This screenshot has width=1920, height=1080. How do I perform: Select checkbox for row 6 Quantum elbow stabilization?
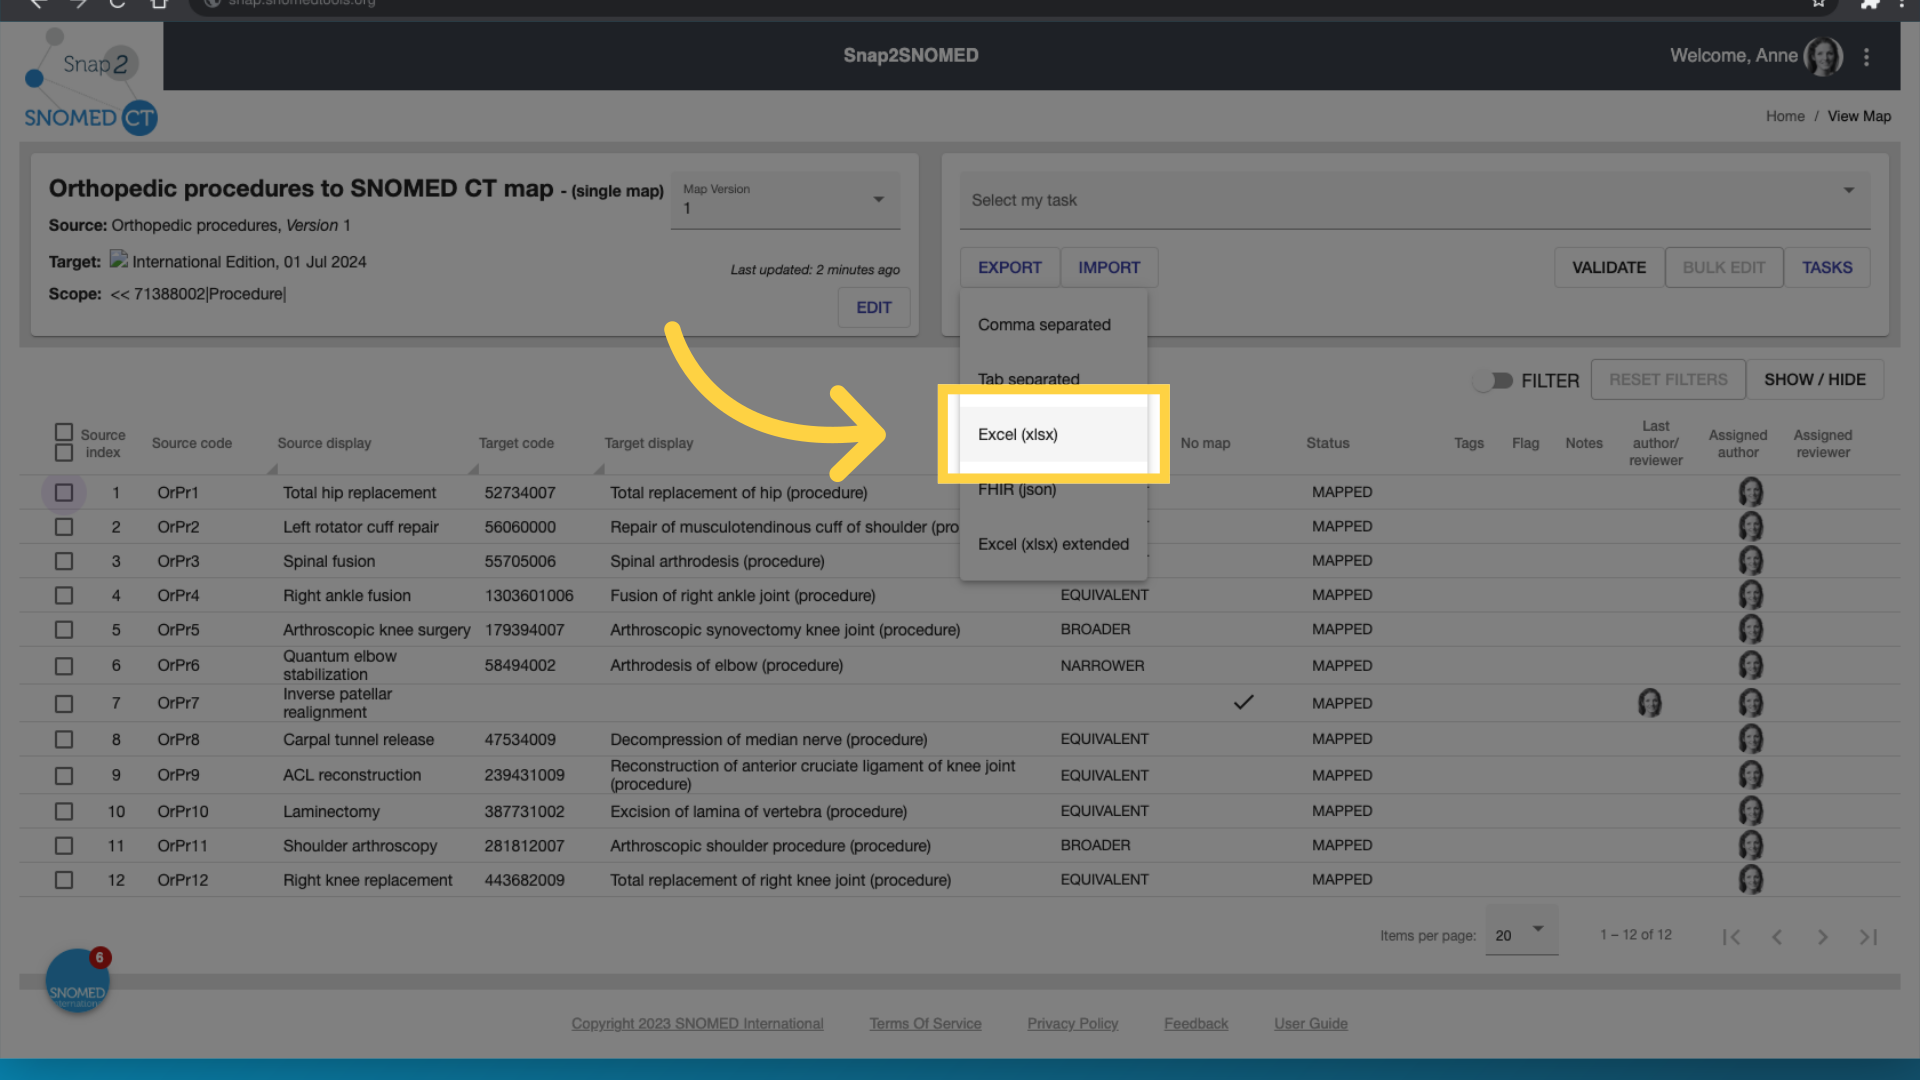click(64, 666)
